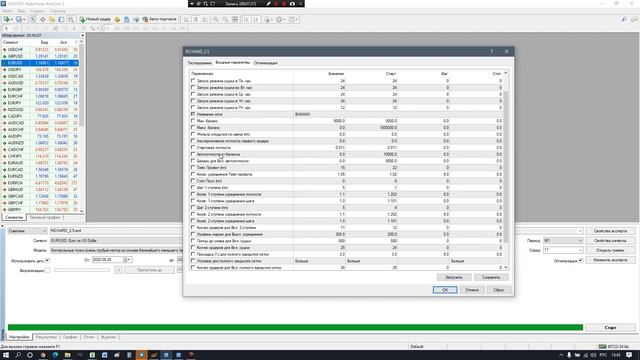
Task: Confirm the dialog with OK
Action: 445,290
